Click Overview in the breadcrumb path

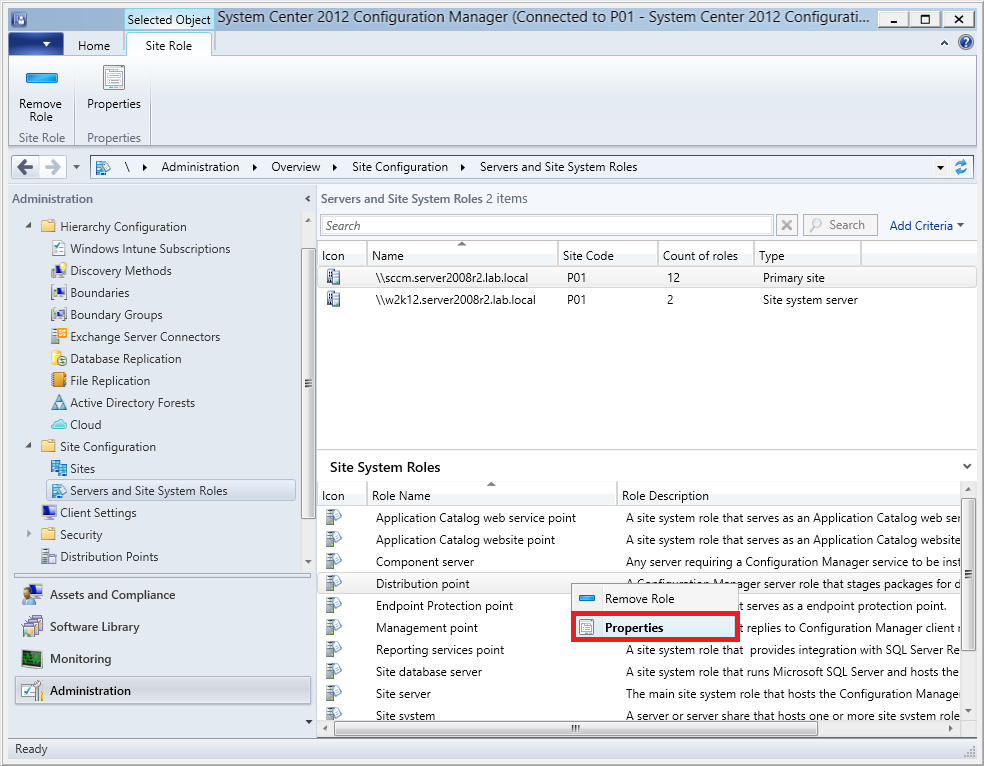[296, 167]
